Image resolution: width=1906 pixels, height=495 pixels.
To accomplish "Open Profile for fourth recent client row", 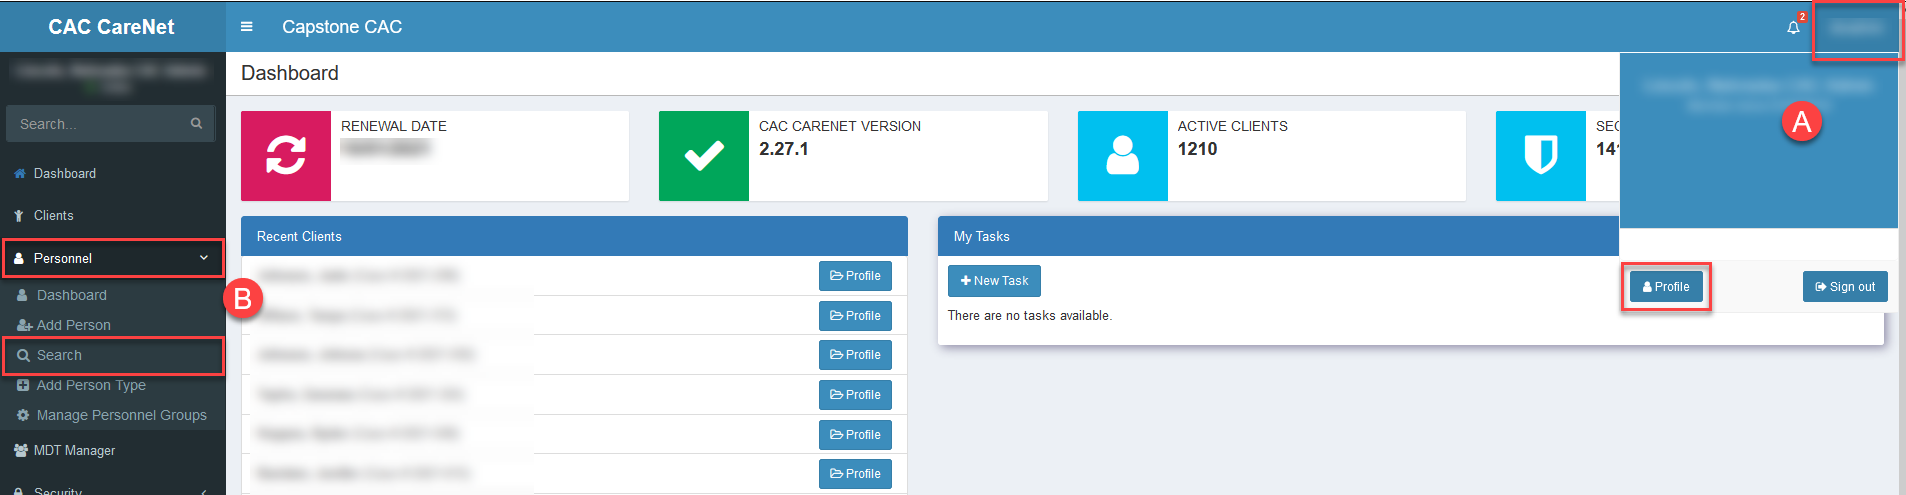I will click(855, 395).
